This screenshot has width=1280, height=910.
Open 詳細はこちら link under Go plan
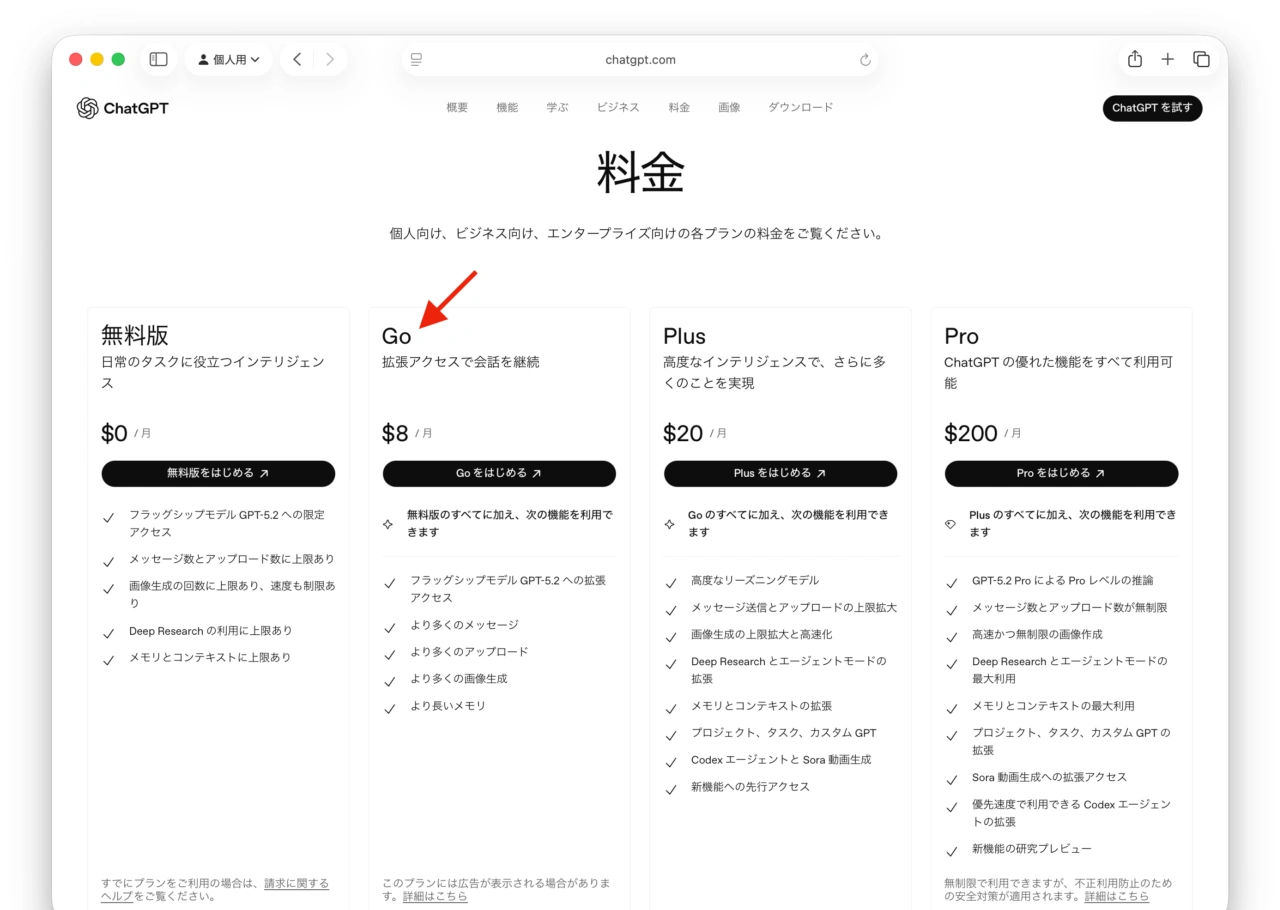click(x=435, y=897)
